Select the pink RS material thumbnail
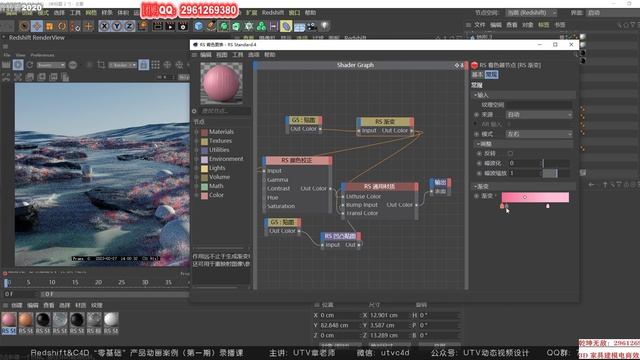This screenshot has width=640, height=360. (x=9, y=320)
